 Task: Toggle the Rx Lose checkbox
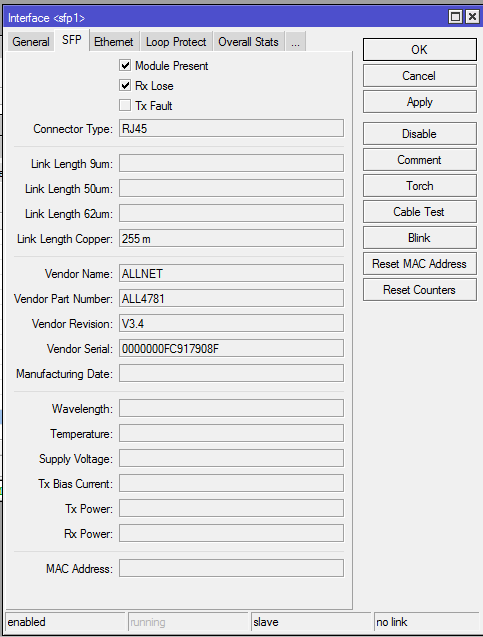click(125, 85)
